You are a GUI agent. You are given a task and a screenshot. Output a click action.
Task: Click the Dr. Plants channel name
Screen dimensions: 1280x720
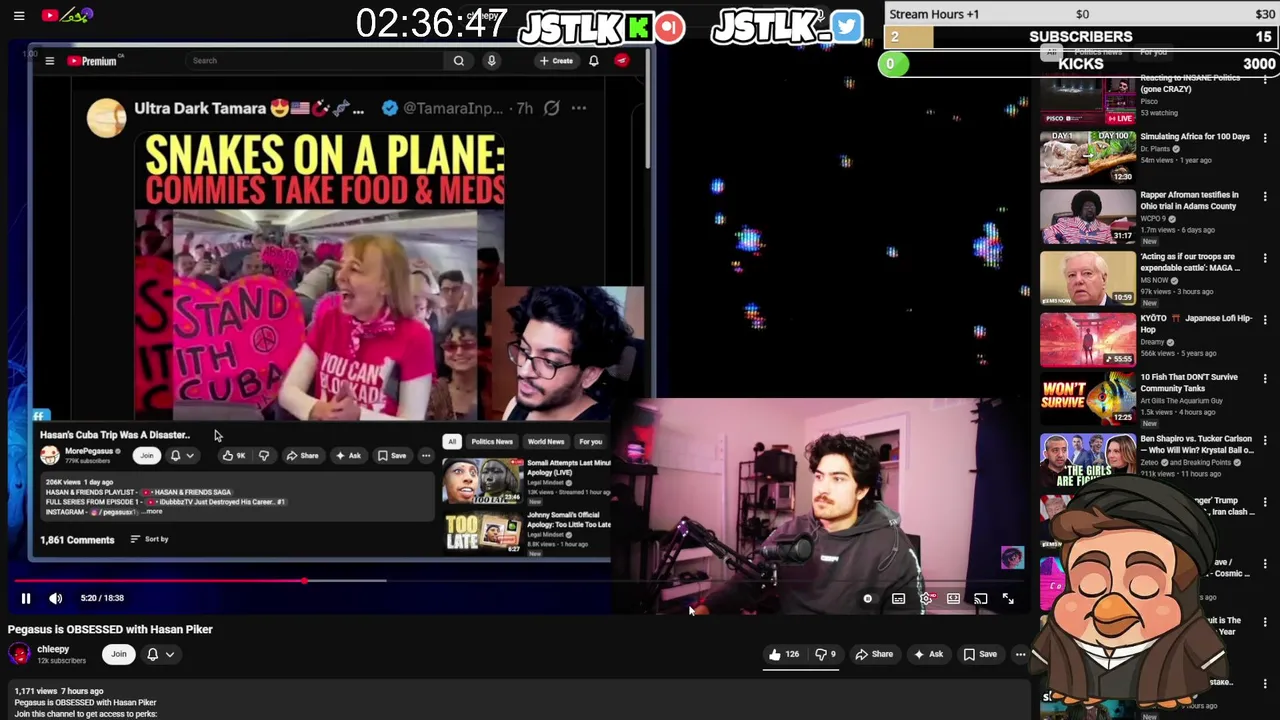tap(1156, 149)
